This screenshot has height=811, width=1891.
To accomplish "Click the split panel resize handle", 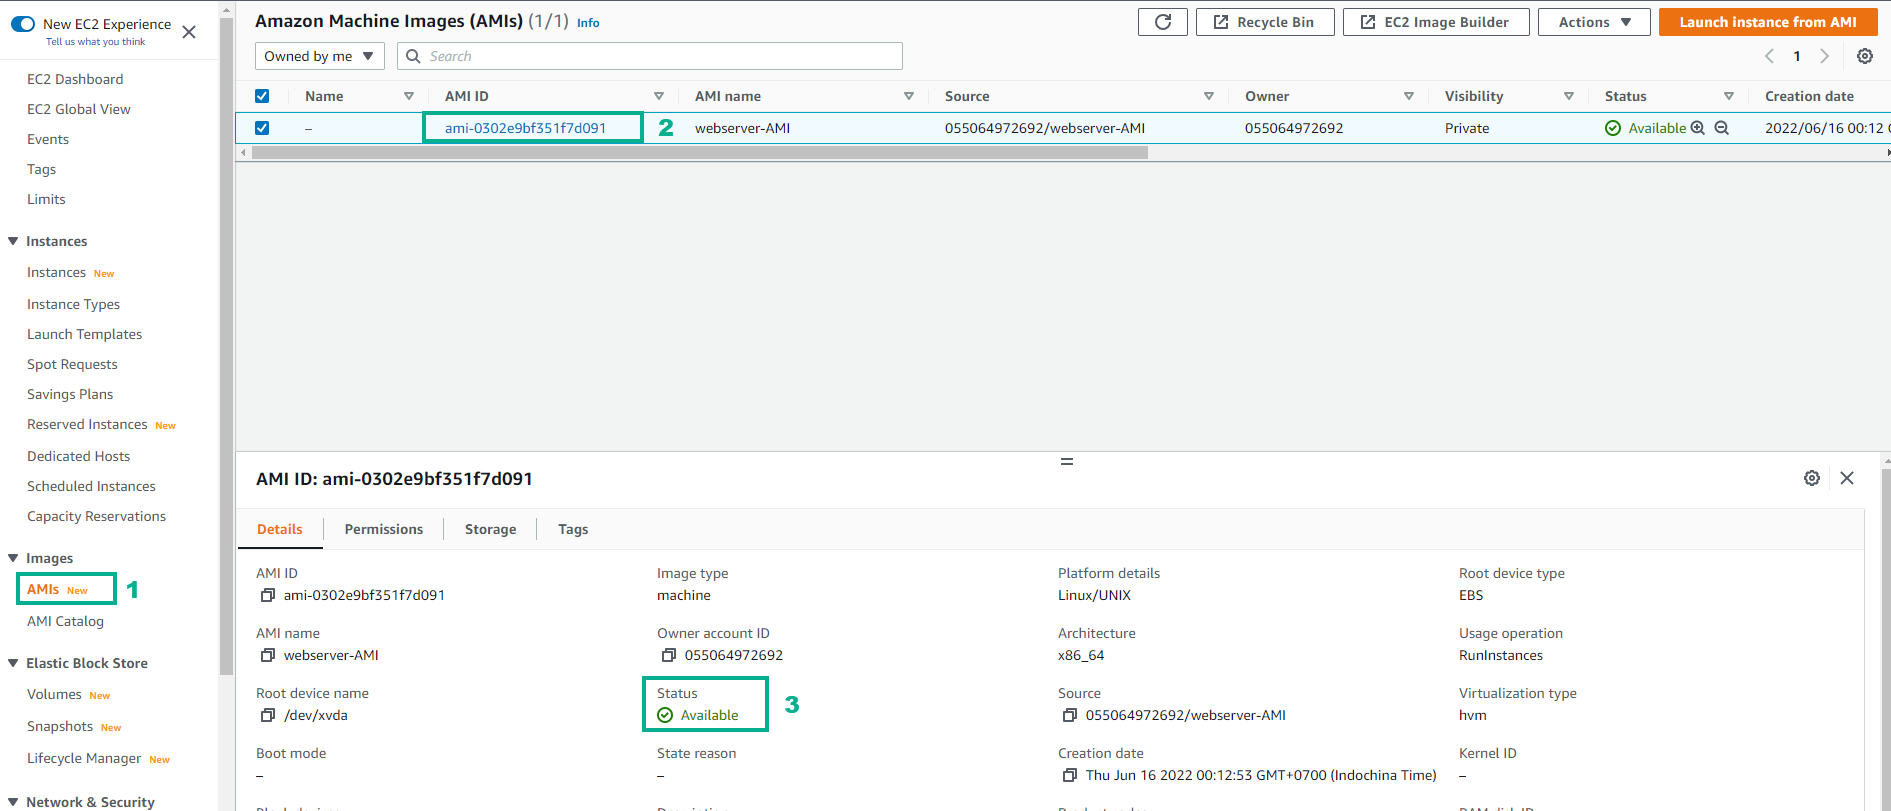I will (x=1067, y=461).
